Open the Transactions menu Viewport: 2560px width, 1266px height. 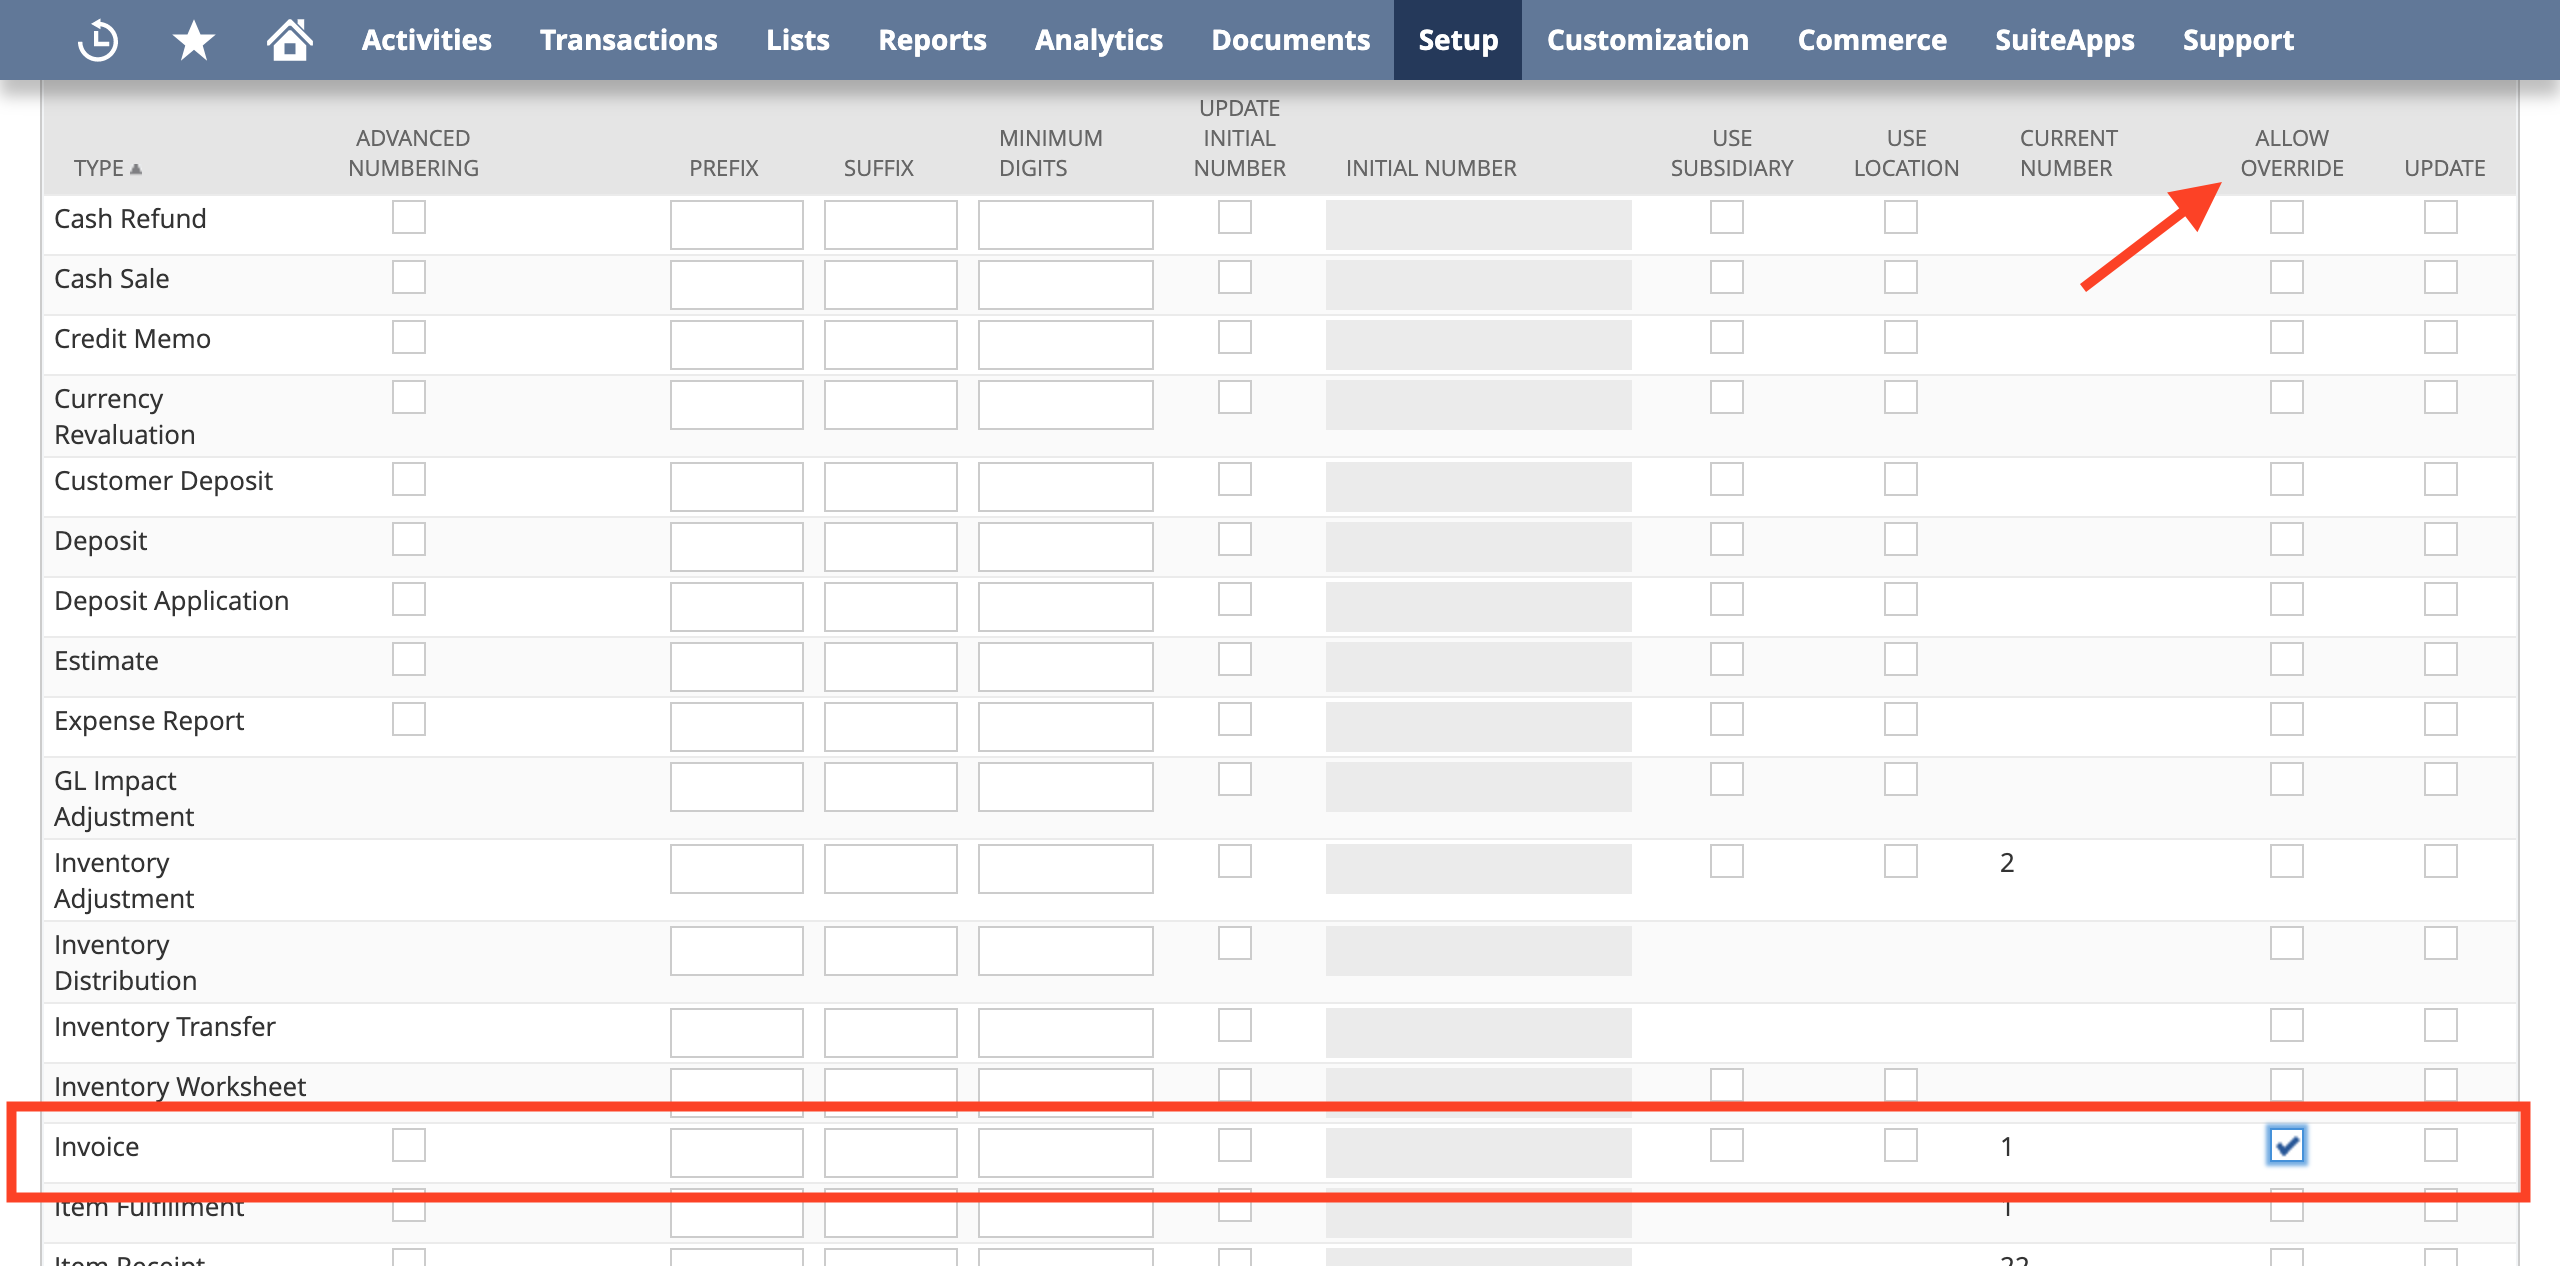pyautogui.click(x=628, y=40)
